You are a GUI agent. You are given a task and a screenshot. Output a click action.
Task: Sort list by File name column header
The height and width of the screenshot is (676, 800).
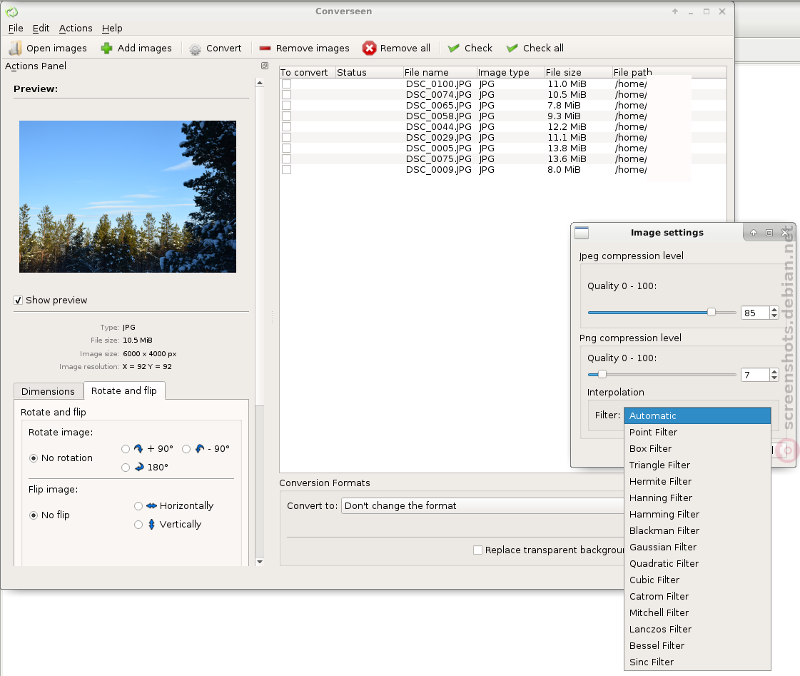click(x=439, y=72)
